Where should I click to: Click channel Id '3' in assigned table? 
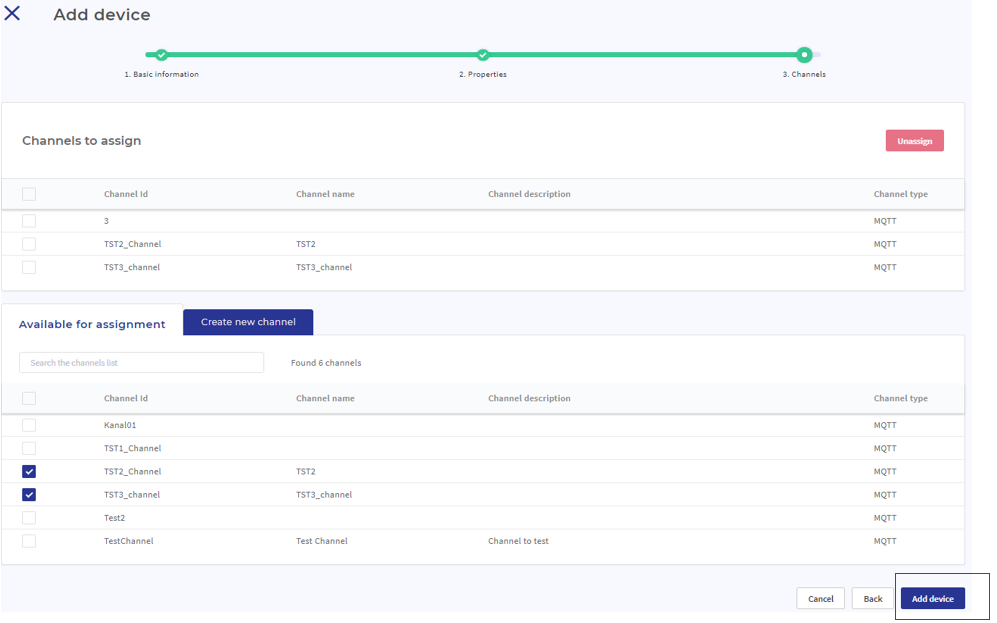[x=106, y=221]
